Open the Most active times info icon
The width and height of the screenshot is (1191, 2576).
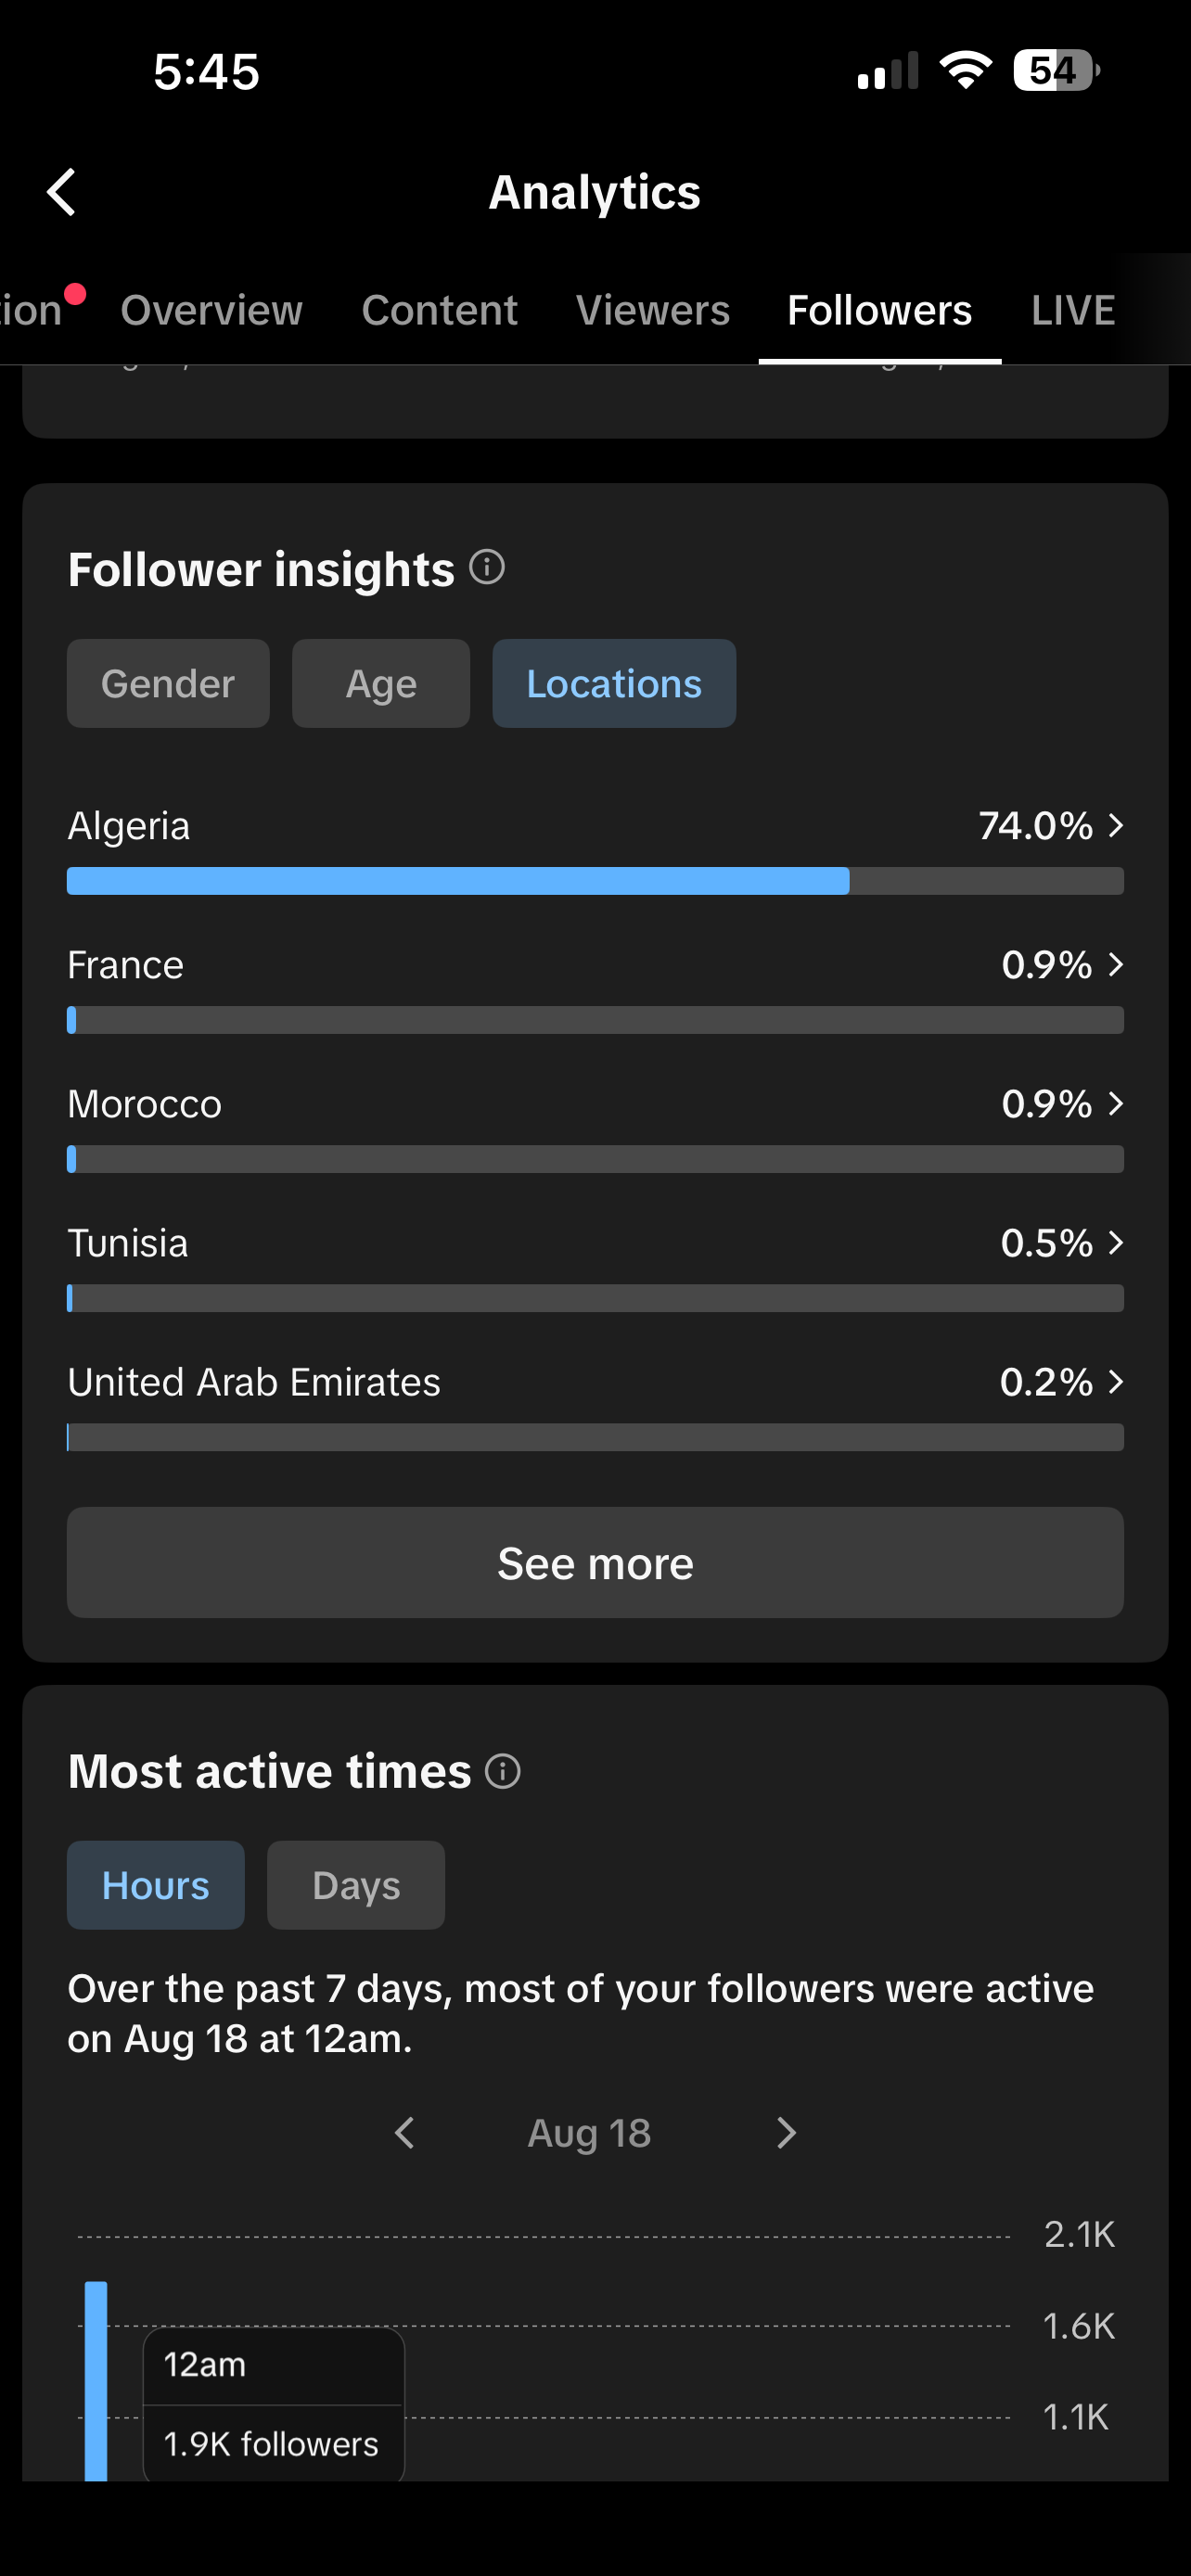click(x=503, y=1771)
